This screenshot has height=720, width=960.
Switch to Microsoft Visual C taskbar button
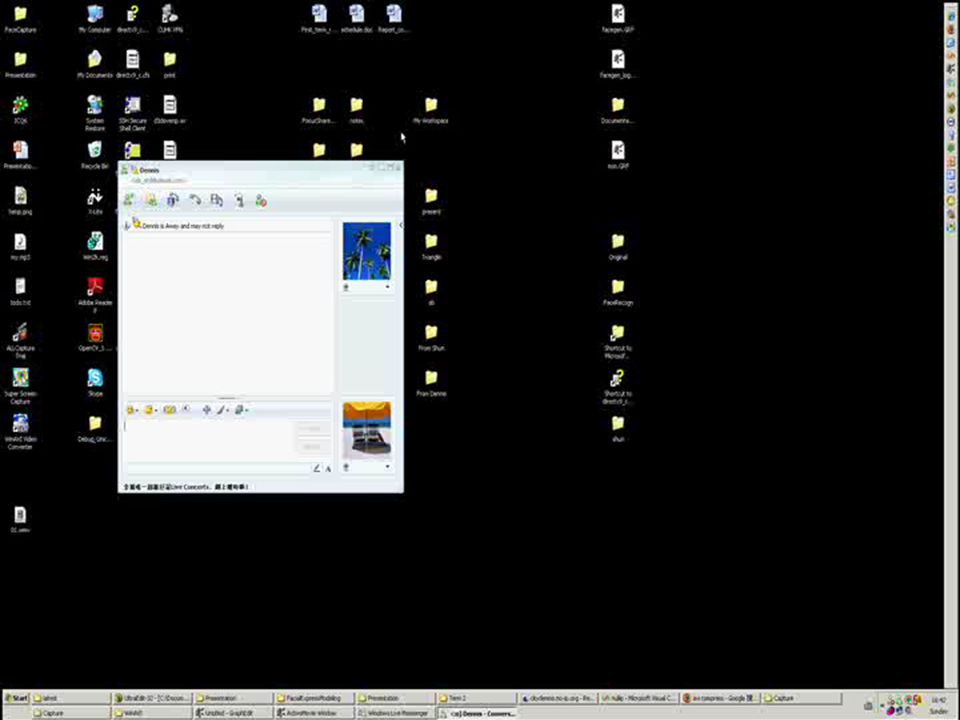point(639,698)
